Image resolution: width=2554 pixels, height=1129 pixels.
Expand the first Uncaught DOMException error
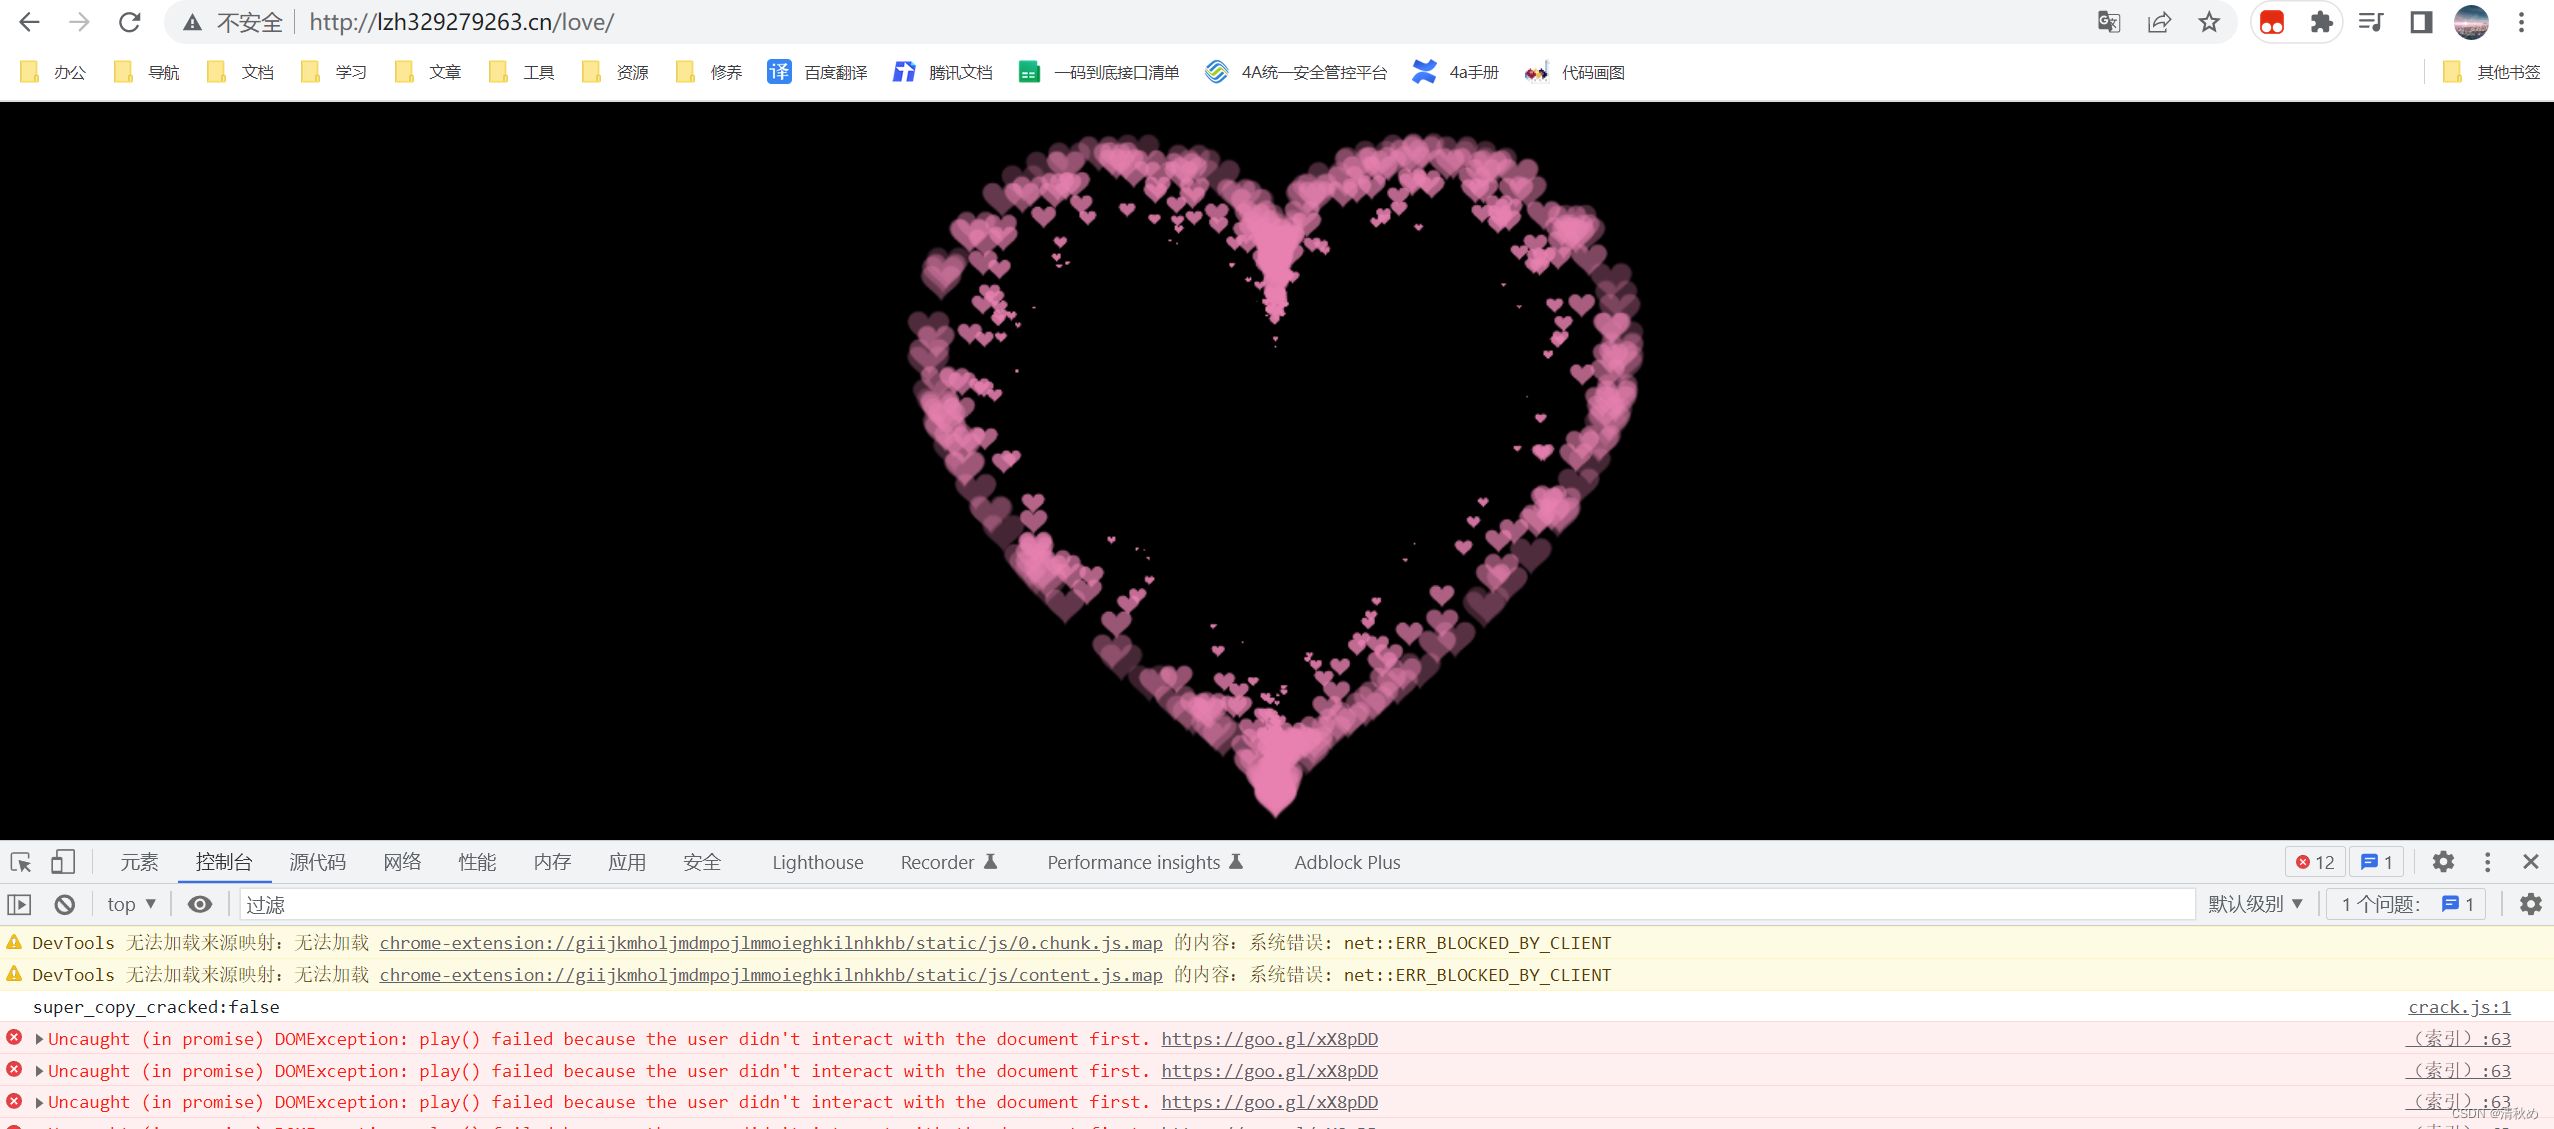tap(39, 1040)
